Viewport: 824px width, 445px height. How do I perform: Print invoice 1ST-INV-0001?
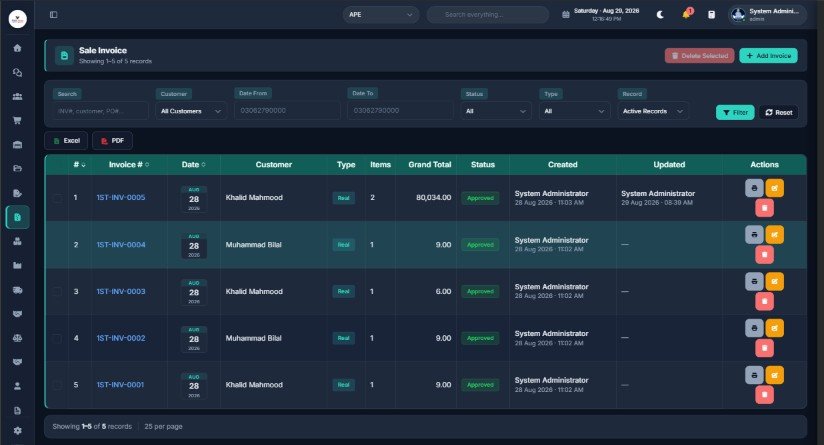point(754,375)
